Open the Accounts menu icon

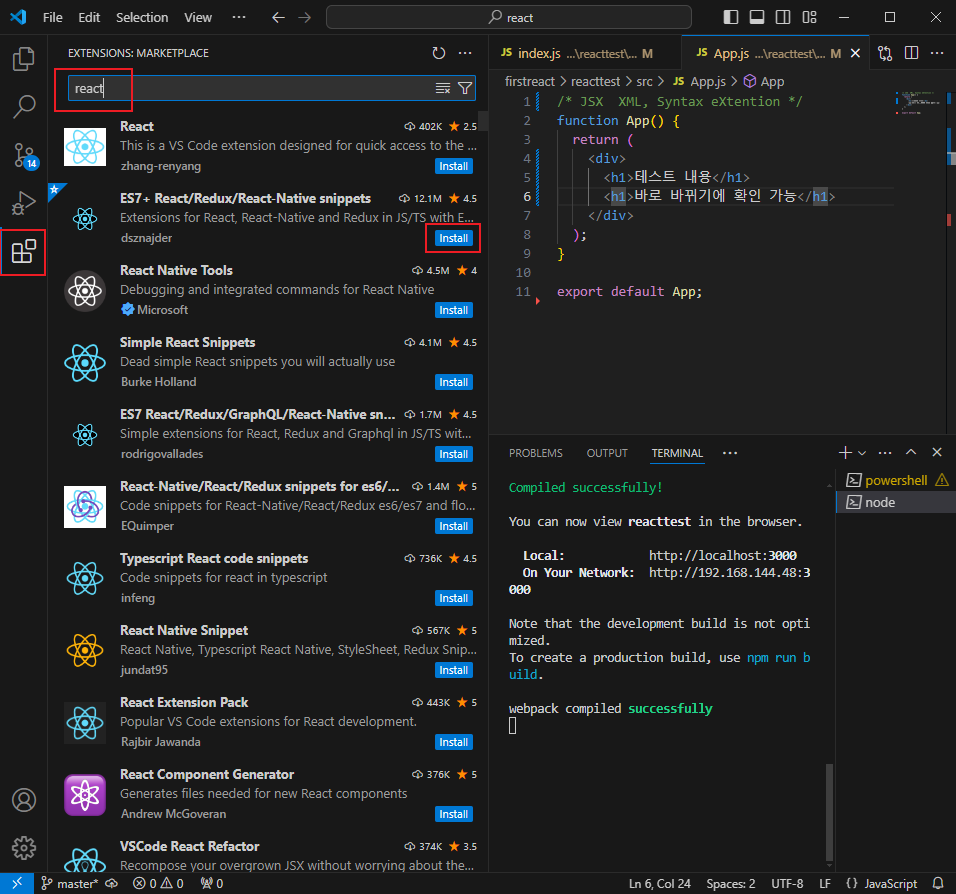tap(24, 800)
